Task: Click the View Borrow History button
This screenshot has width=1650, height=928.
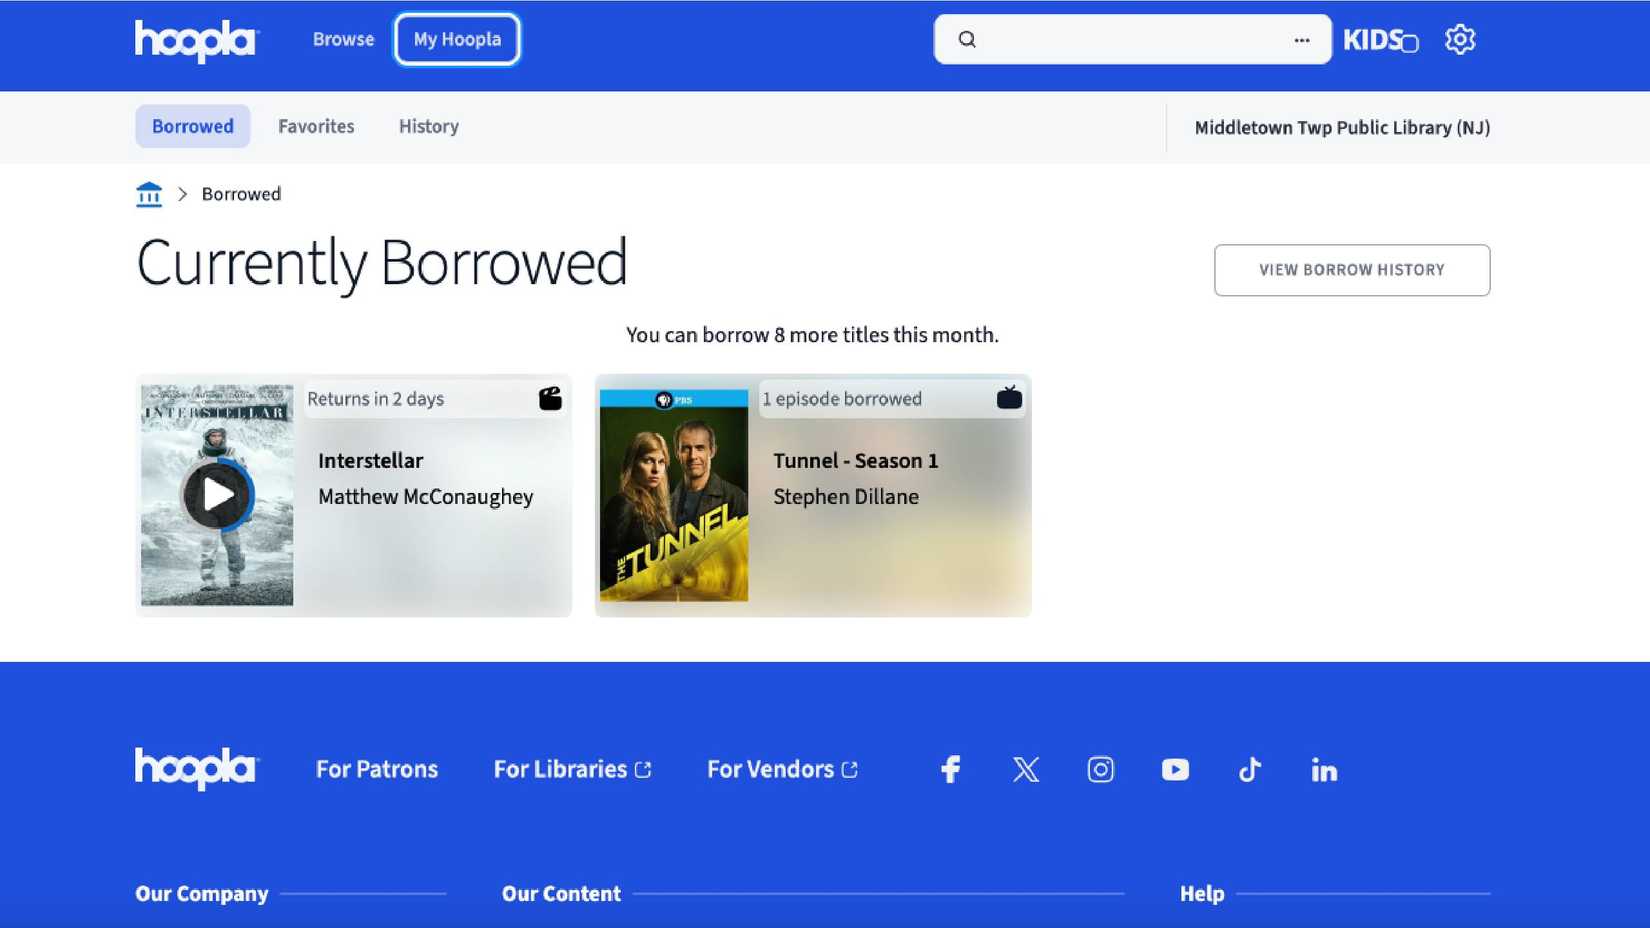Action: pos(1352,270)
